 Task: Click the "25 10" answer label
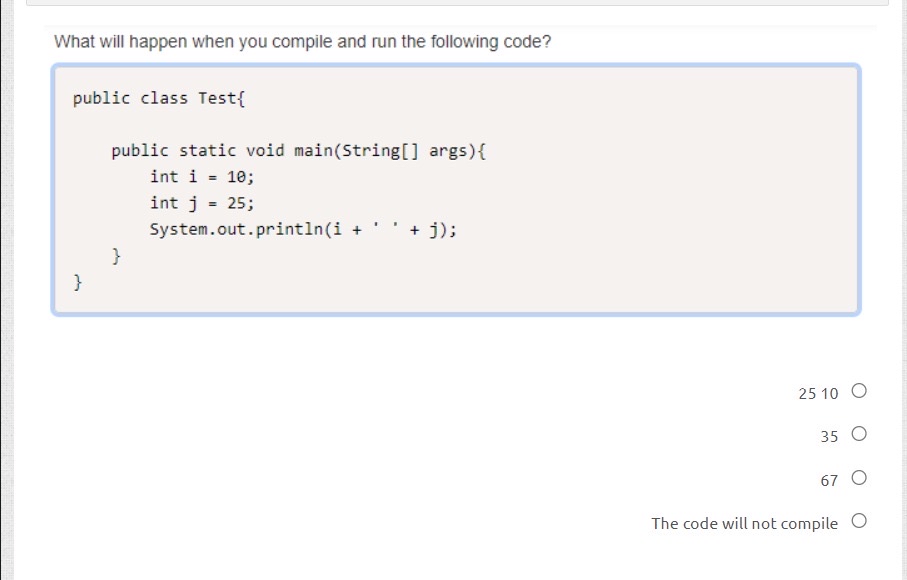pos(817,393)
